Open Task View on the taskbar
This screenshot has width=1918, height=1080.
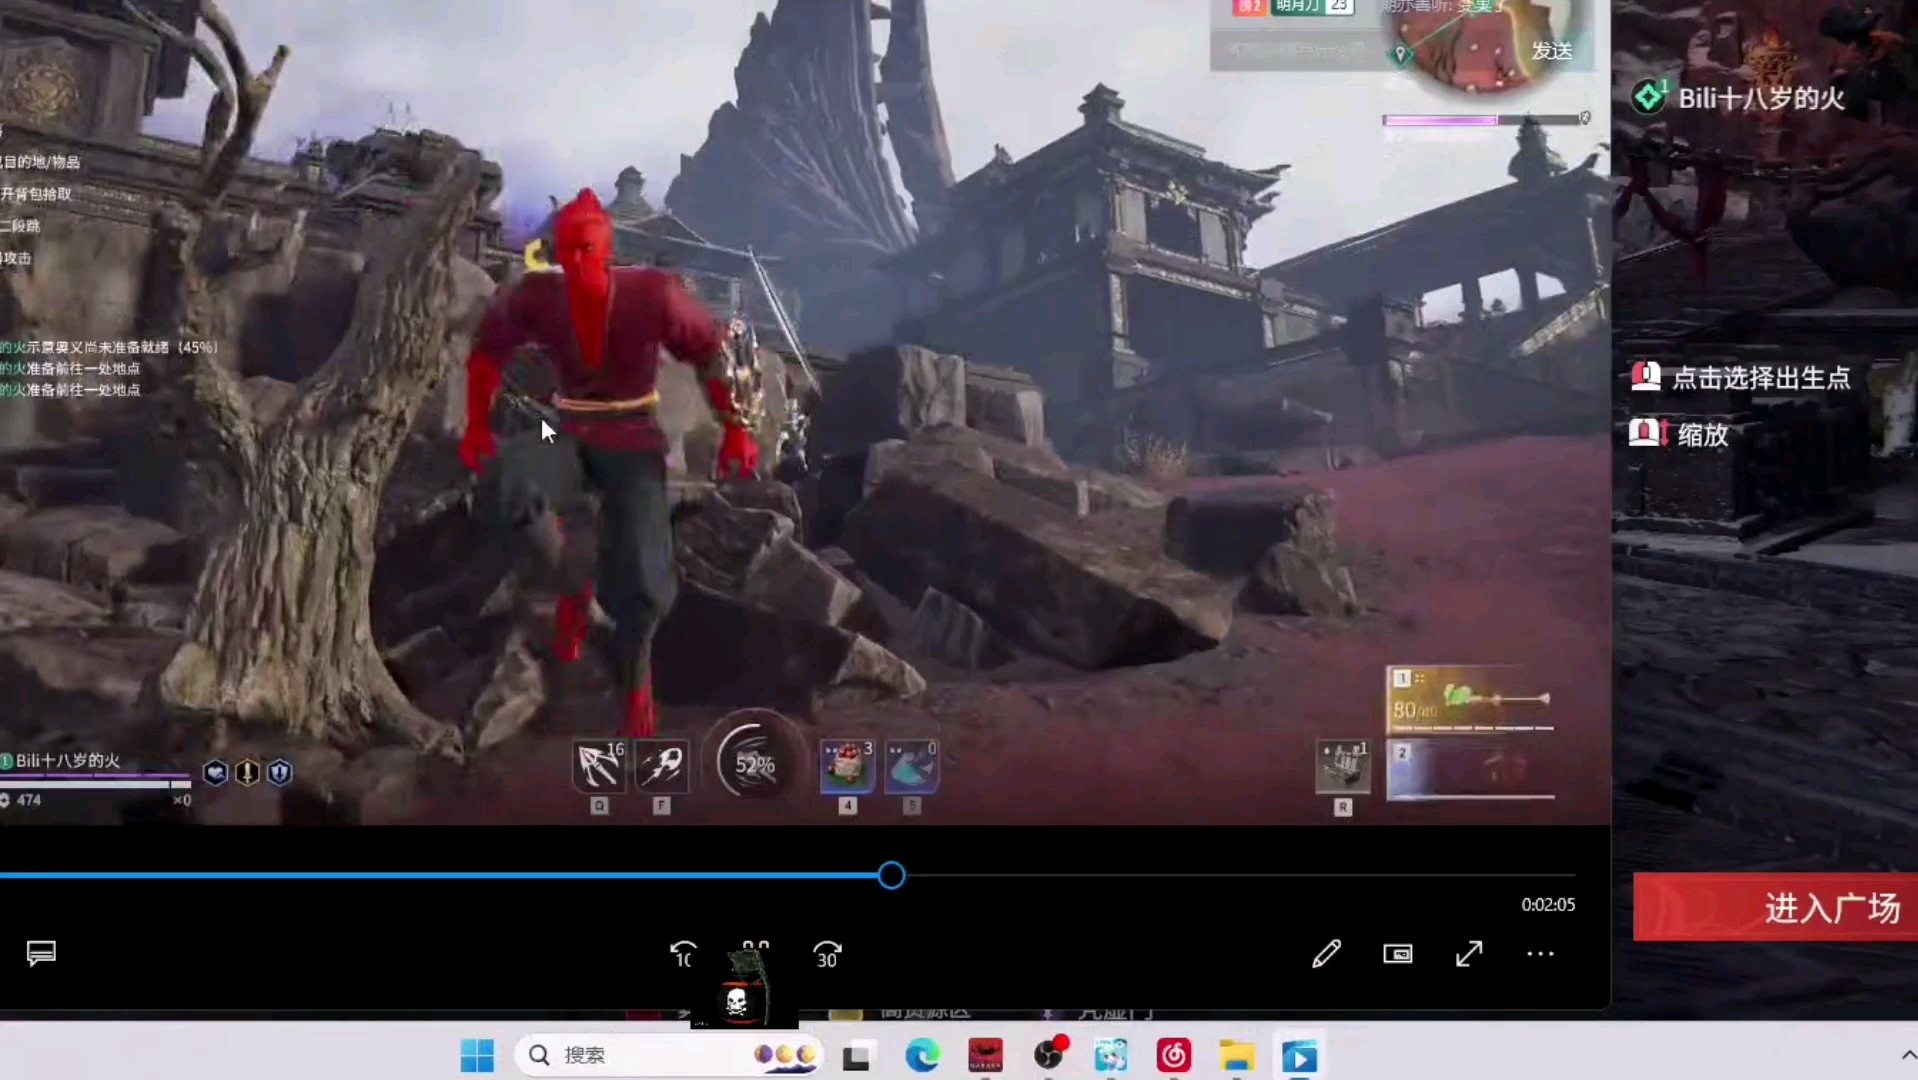[856, 1055]
